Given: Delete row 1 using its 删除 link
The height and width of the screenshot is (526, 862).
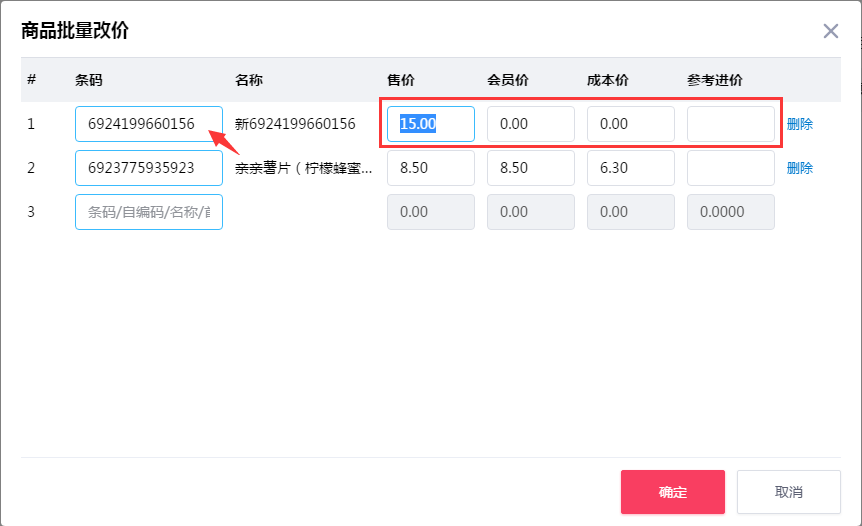Looking at the screenshot, I should pos(799,124).
